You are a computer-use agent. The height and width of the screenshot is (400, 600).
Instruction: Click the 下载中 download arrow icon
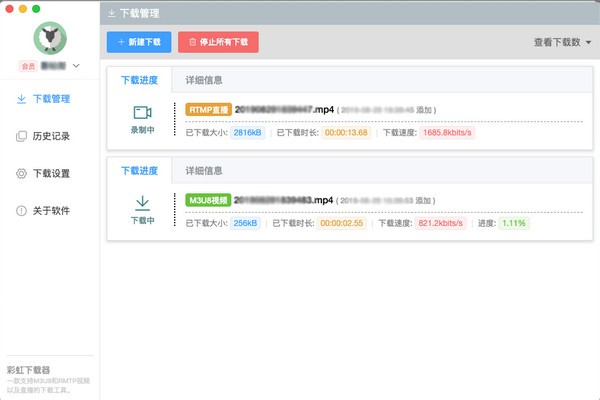(x=142, y=203)
